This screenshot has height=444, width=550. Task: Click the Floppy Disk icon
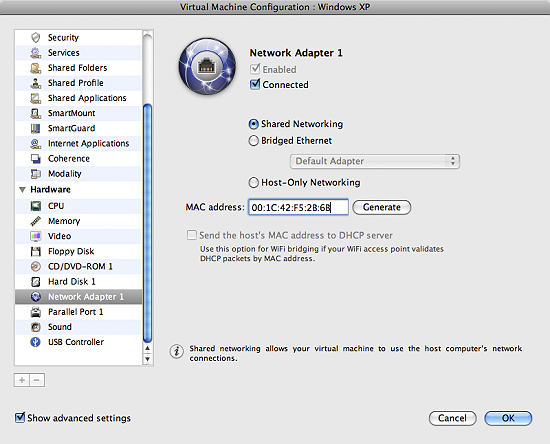click(35, 251)
